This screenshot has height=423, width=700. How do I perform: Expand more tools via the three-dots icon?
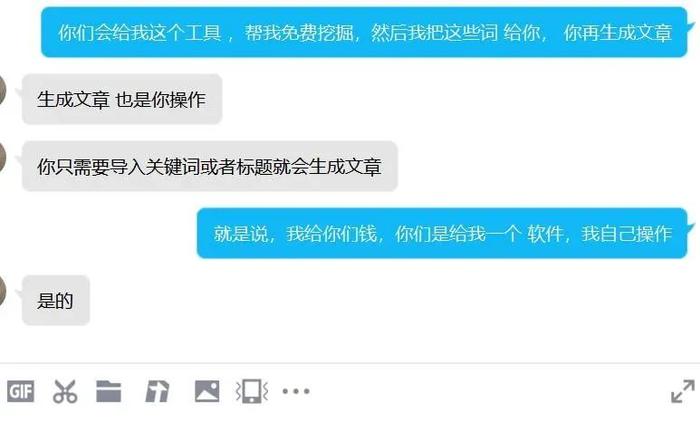[x=296, y=391]
